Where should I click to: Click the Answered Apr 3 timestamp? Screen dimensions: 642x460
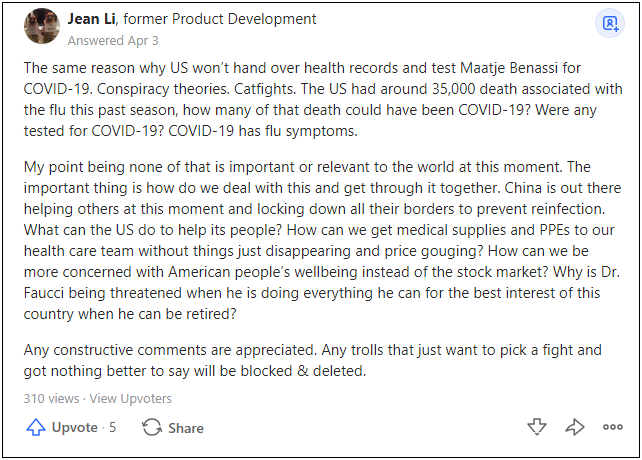[113, 41]
